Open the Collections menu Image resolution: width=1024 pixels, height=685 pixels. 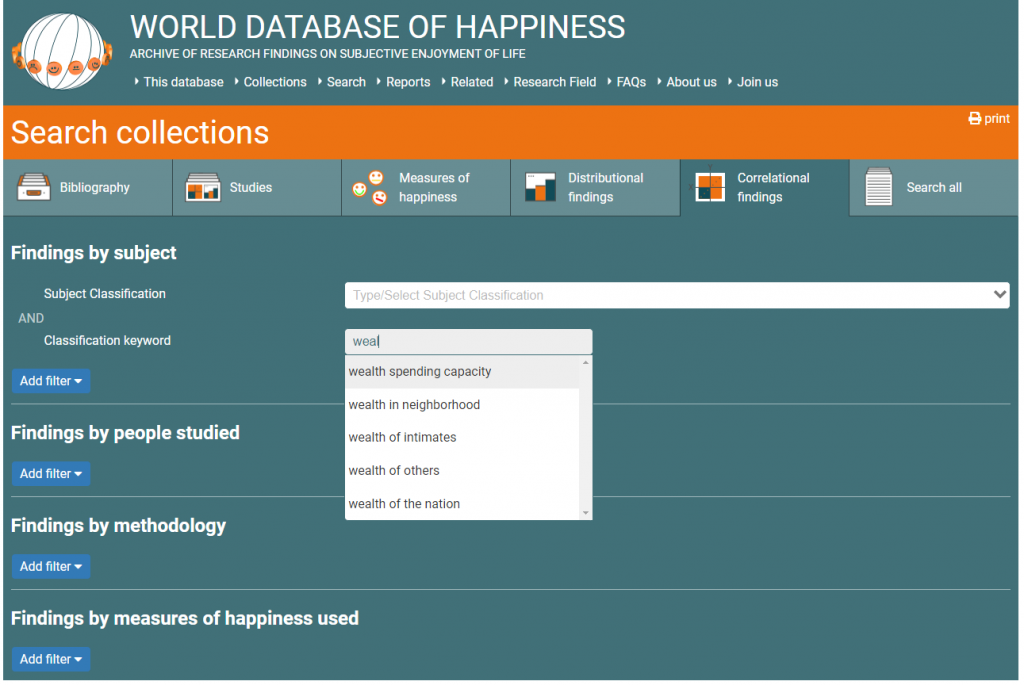pyautogui.click(x=275, y=82)
